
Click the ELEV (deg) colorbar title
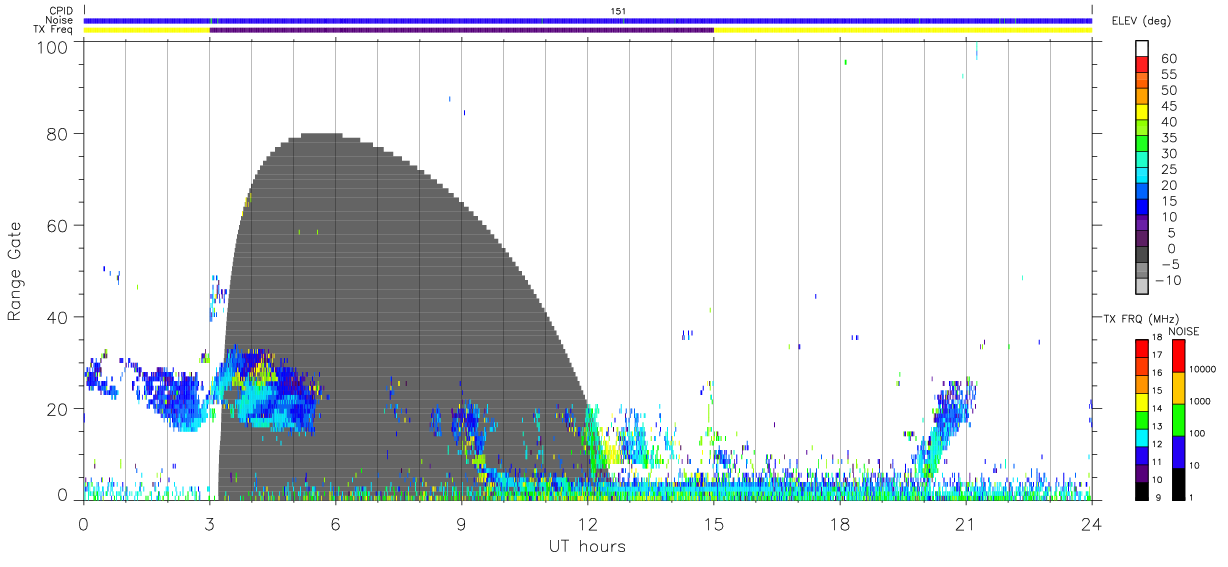(x=1141, y=21)
